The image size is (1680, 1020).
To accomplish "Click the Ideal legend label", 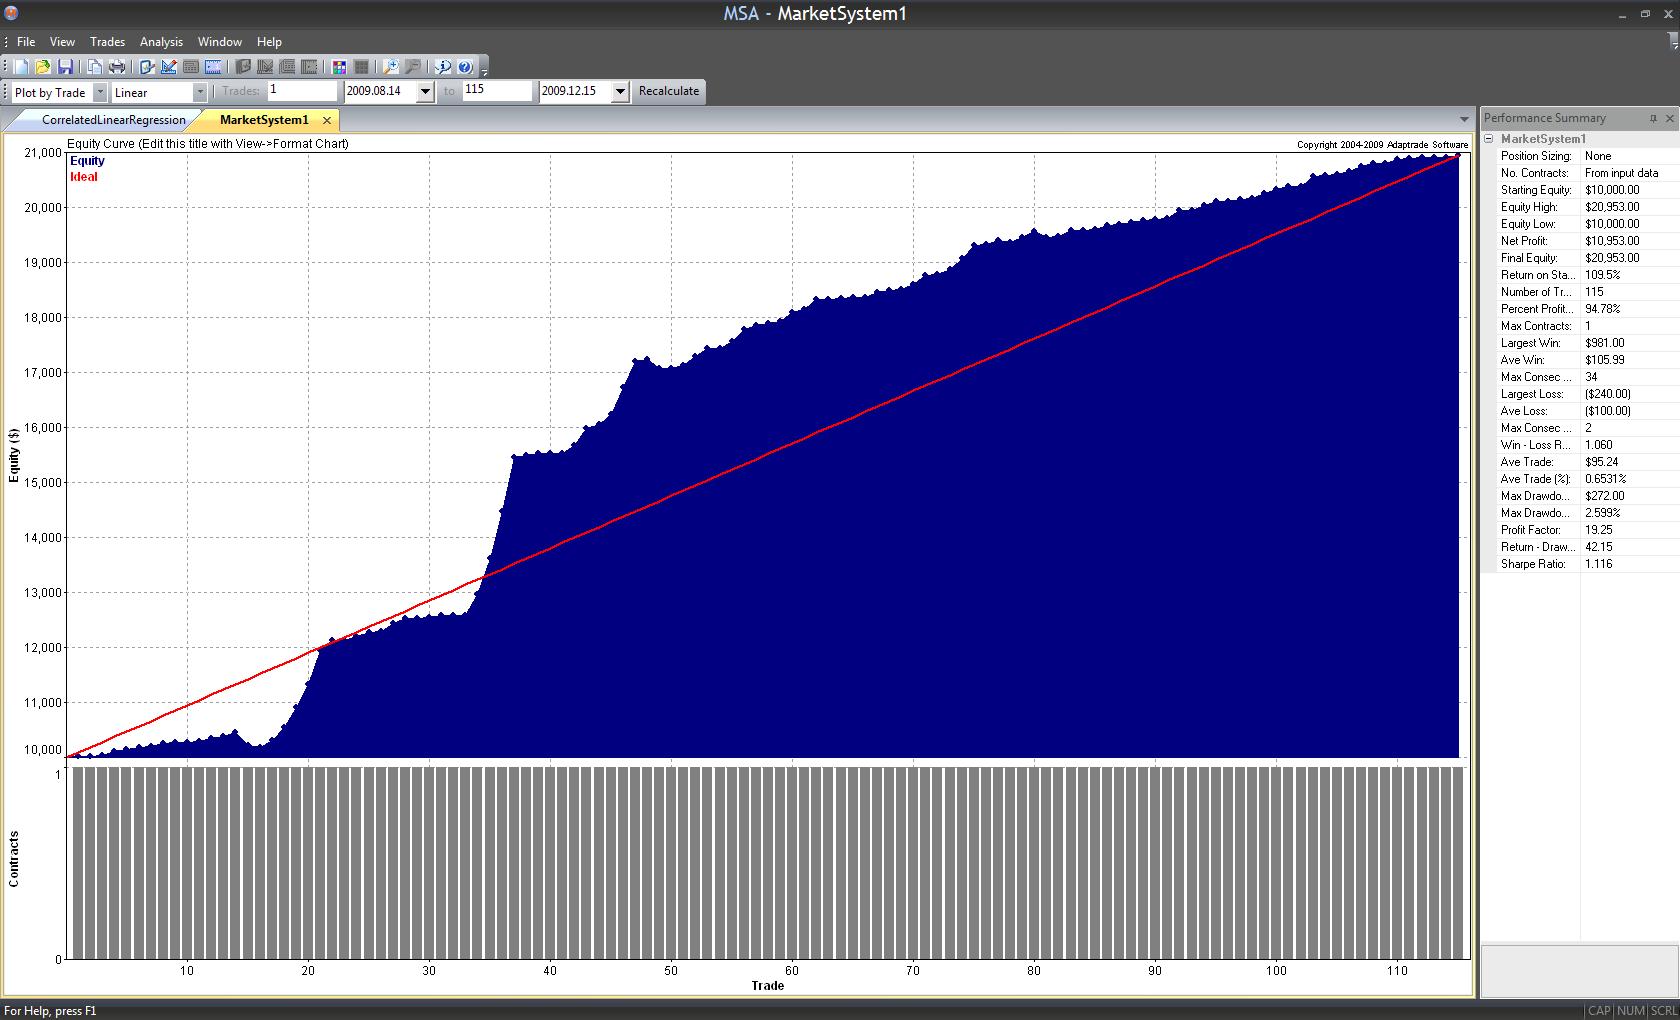I will (84, 177).
